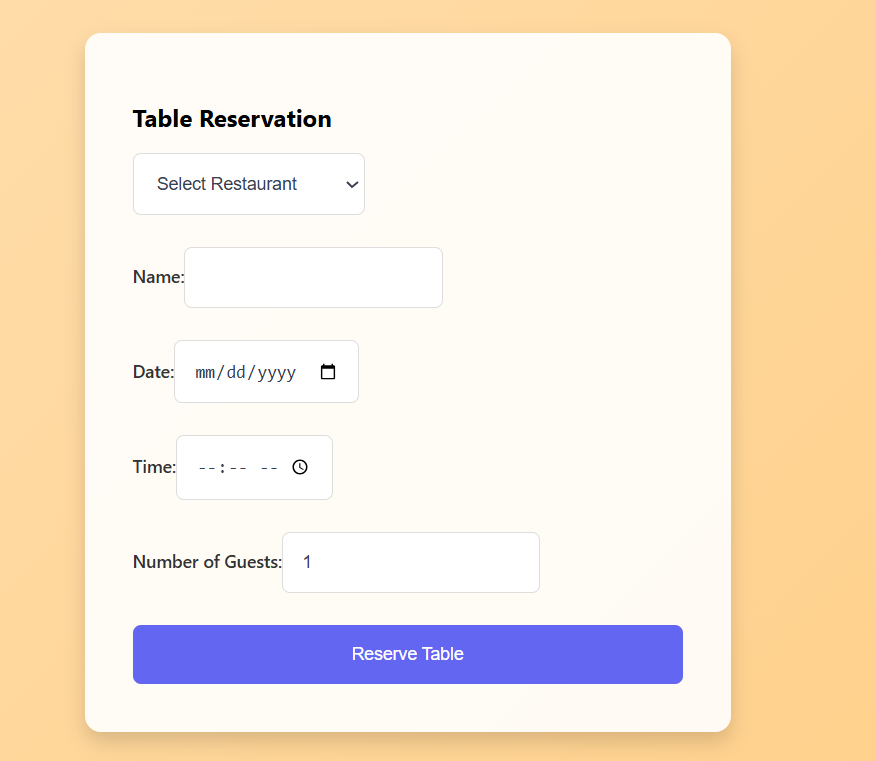Select the AM/PM segment in Time field
The height and width of the screenshot is (761, 876).
(x=269, y=468)
